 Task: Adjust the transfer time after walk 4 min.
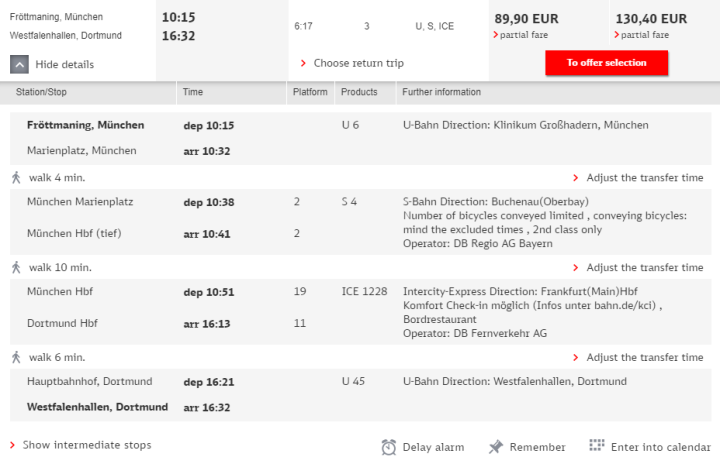coord(644,177)
